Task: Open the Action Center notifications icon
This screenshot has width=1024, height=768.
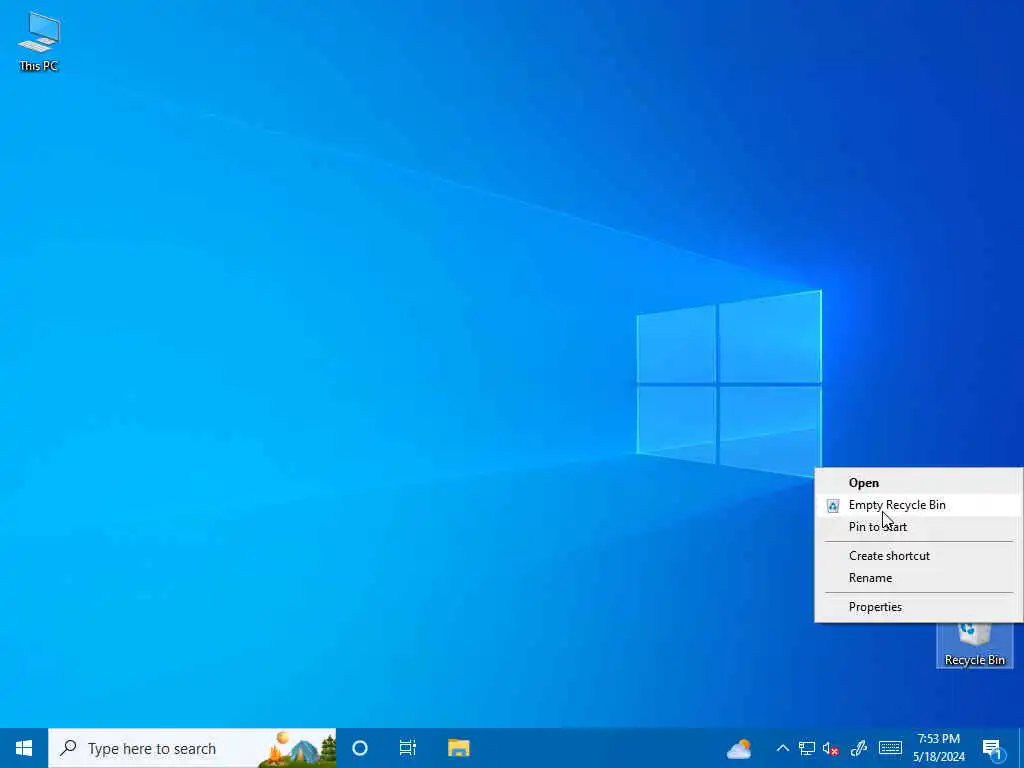Action: (992, 749)
